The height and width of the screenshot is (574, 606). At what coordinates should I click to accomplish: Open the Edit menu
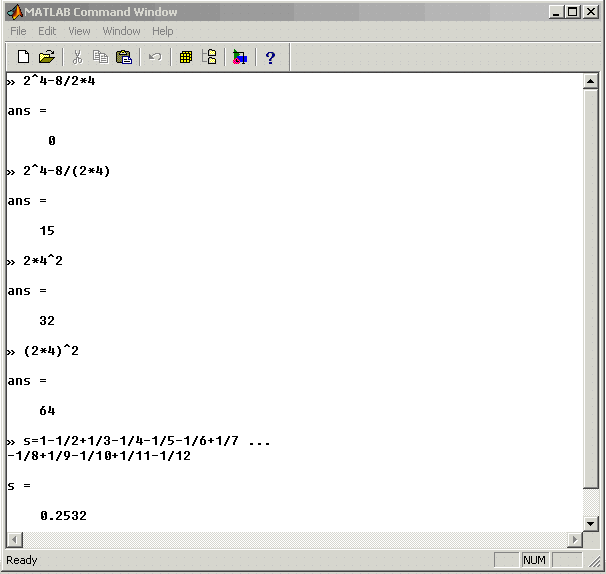(x=47, y=31)
